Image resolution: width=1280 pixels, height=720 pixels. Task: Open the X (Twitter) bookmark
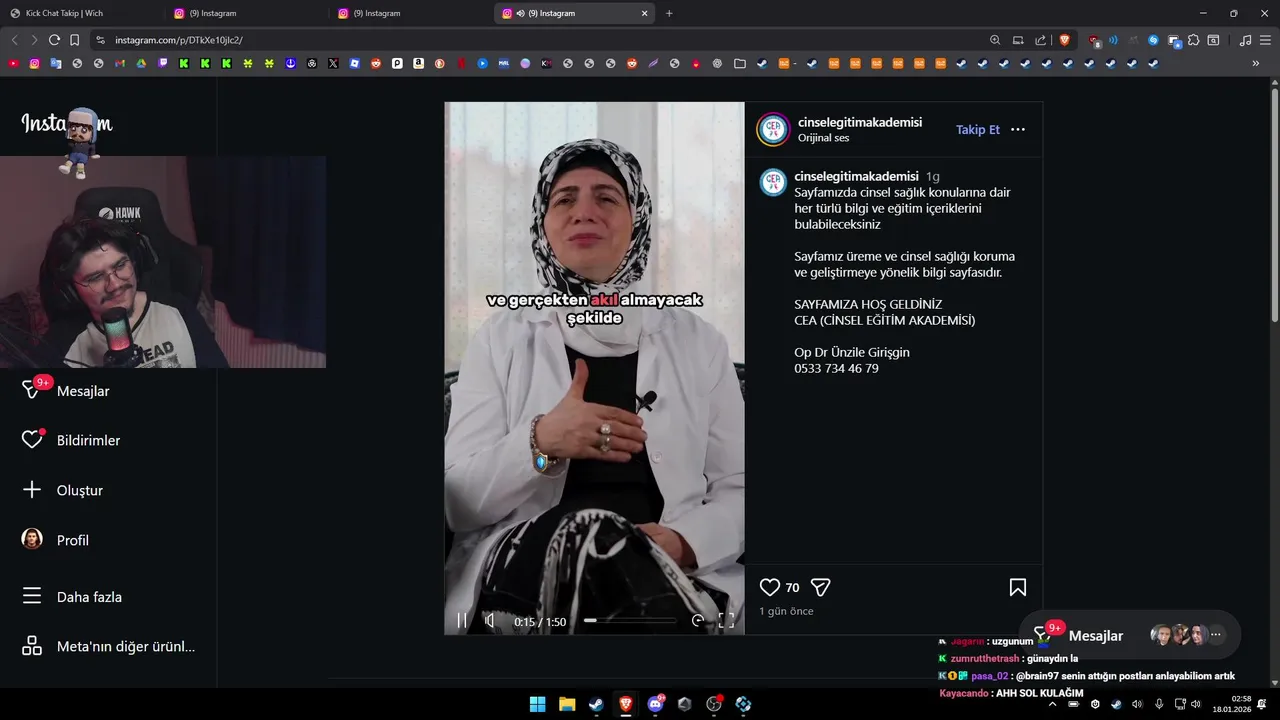point(333,63)
